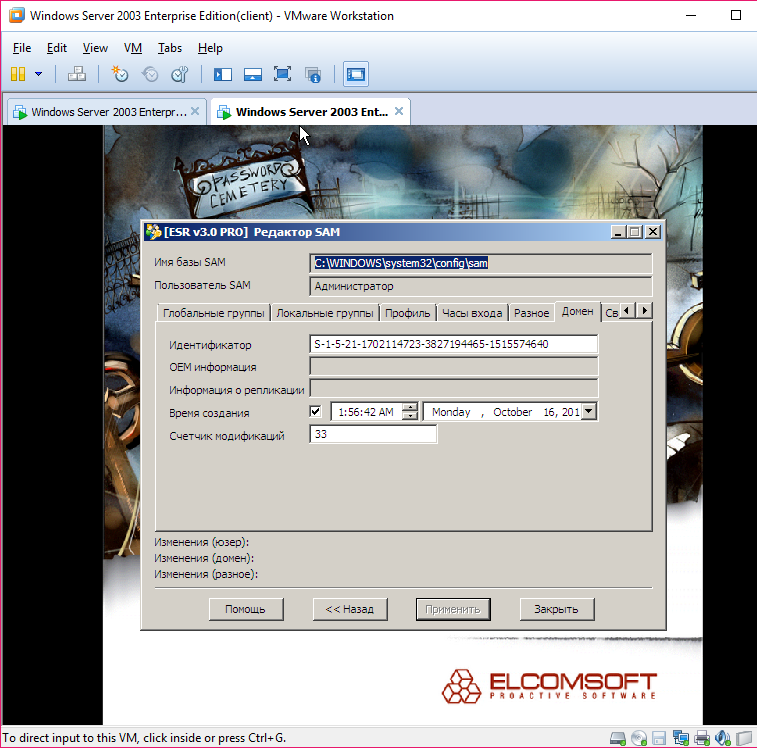Open the File menu
This screenshot has height=748, width=757.
pos(22,48)
